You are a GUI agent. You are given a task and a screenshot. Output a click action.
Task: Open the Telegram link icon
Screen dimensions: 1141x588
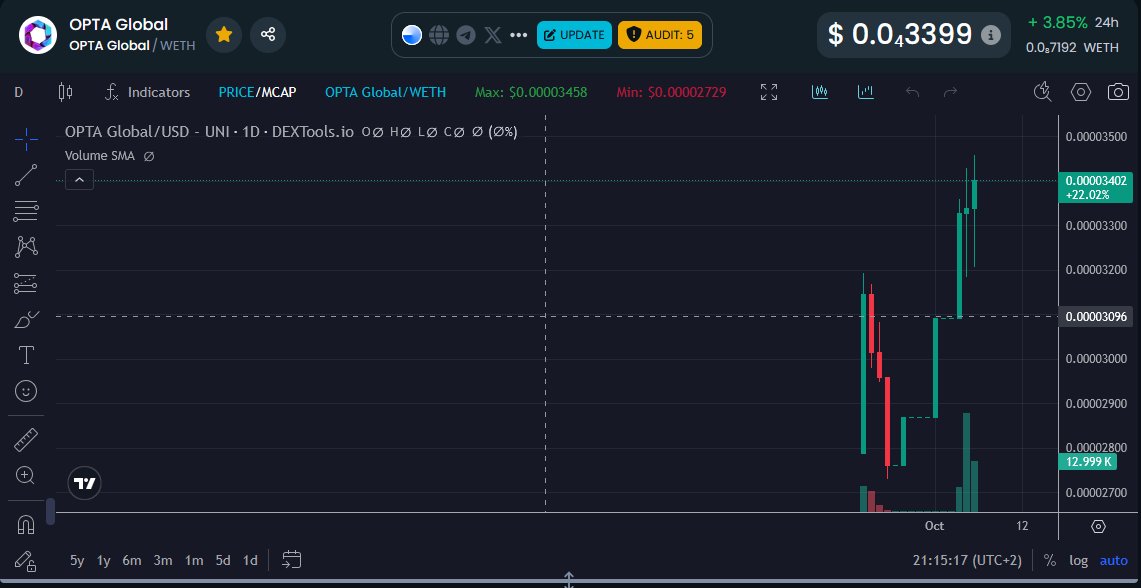(466, 35)
